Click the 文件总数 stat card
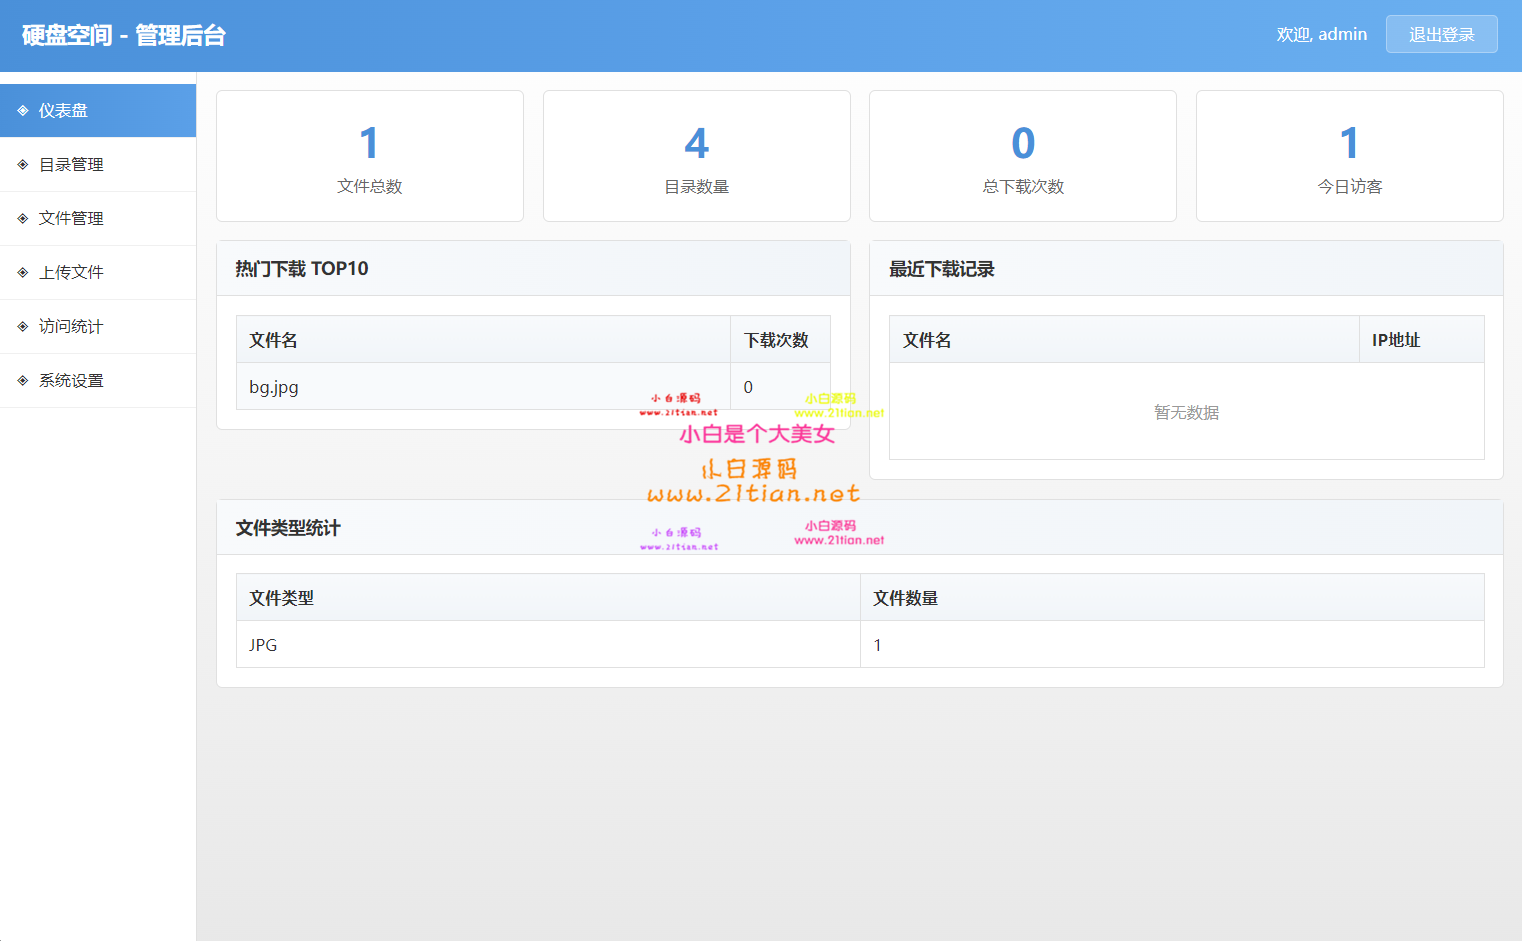This screenshot has height=941, width=1522. pos(370,156)
